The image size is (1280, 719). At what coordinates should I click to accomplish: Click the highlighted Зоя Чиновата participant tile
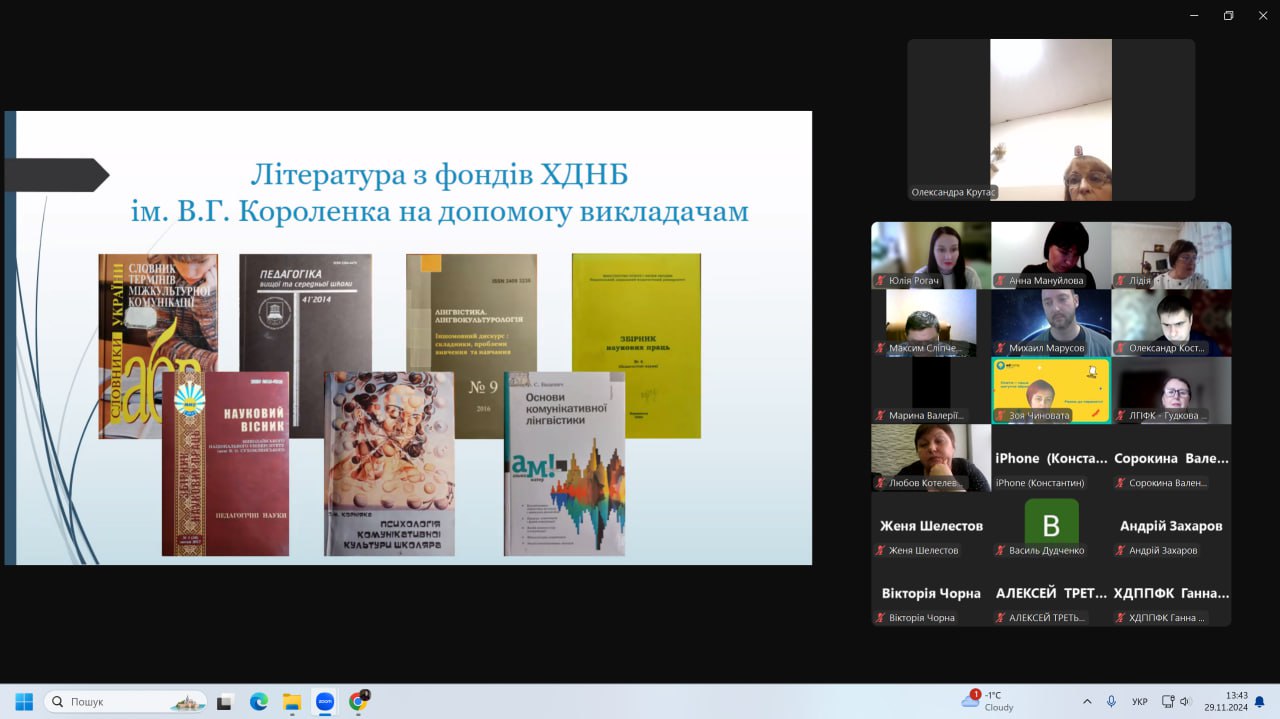[1051, 390]
